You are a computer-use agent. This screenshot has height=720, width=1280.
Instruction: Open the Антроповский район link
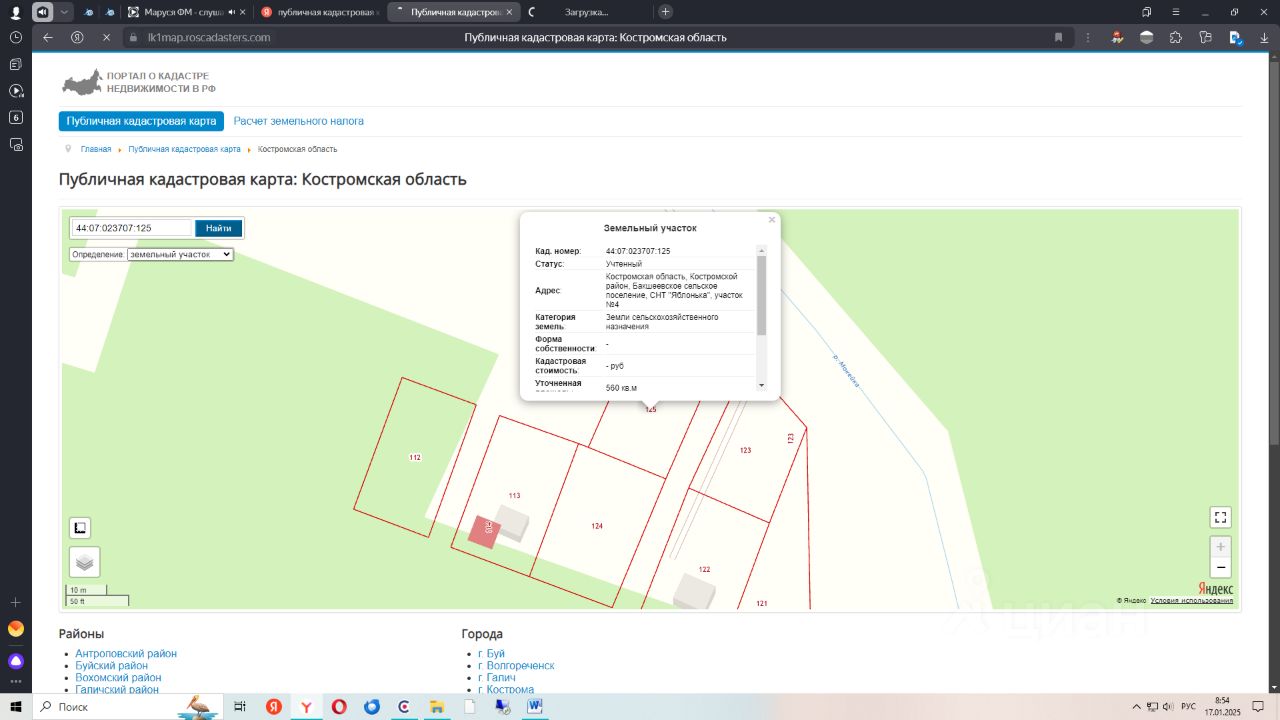tap(126, 654)
